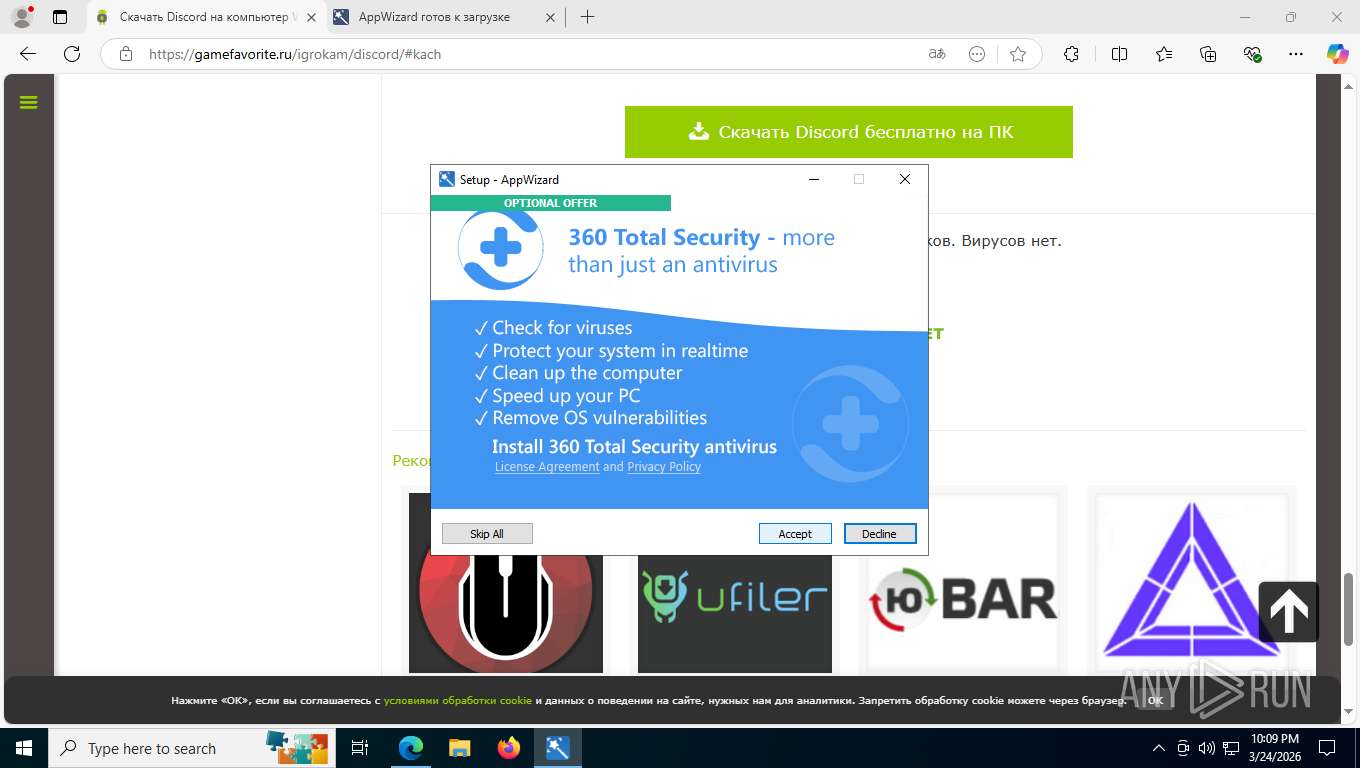Toggle split screen view icon
Image resolution: width=1360 pixels, height=768 pixels.
point(1120,54)
